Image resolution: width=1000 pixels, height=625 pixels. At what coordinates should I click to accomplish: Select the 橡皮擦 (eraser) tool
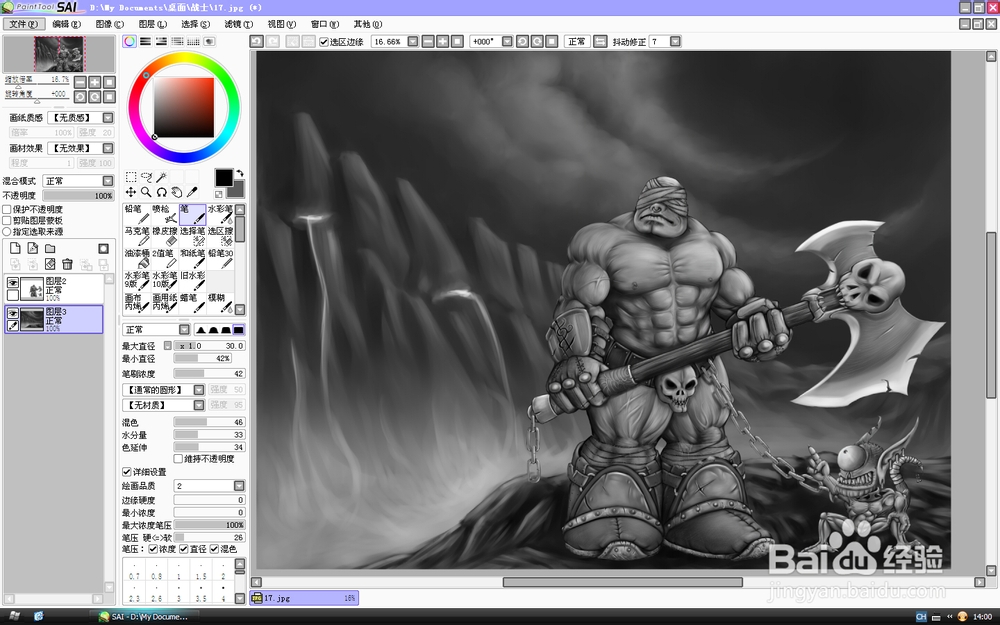pyautogui.click(x=165, y=237)
